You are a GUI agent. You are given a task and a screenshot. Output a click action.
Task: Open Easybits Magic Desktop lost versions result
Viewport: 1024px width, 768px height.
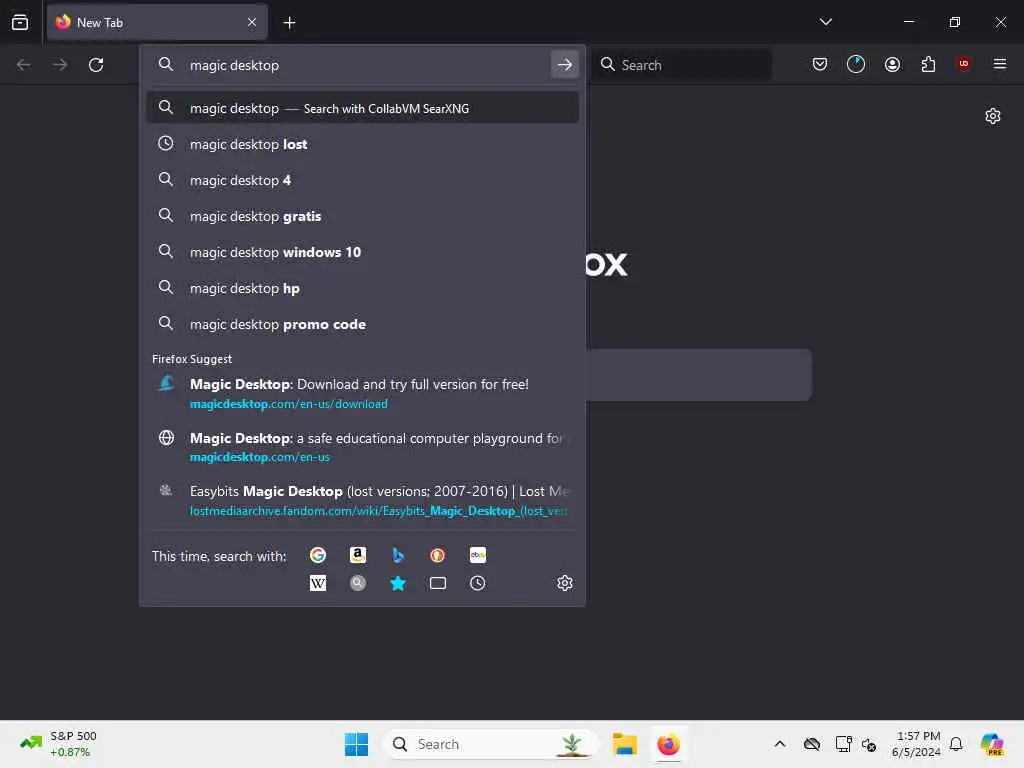tap(362, 500)
